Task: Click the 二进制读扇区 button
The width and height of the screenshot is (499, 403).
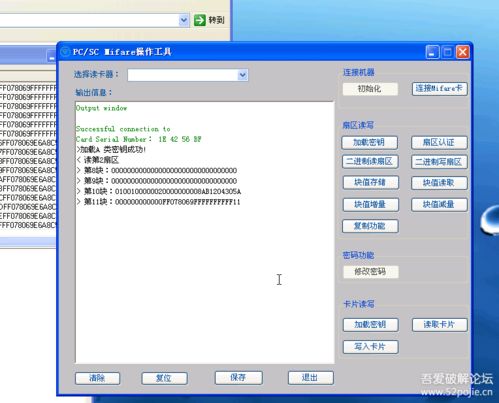Action: tap(369, 162)
